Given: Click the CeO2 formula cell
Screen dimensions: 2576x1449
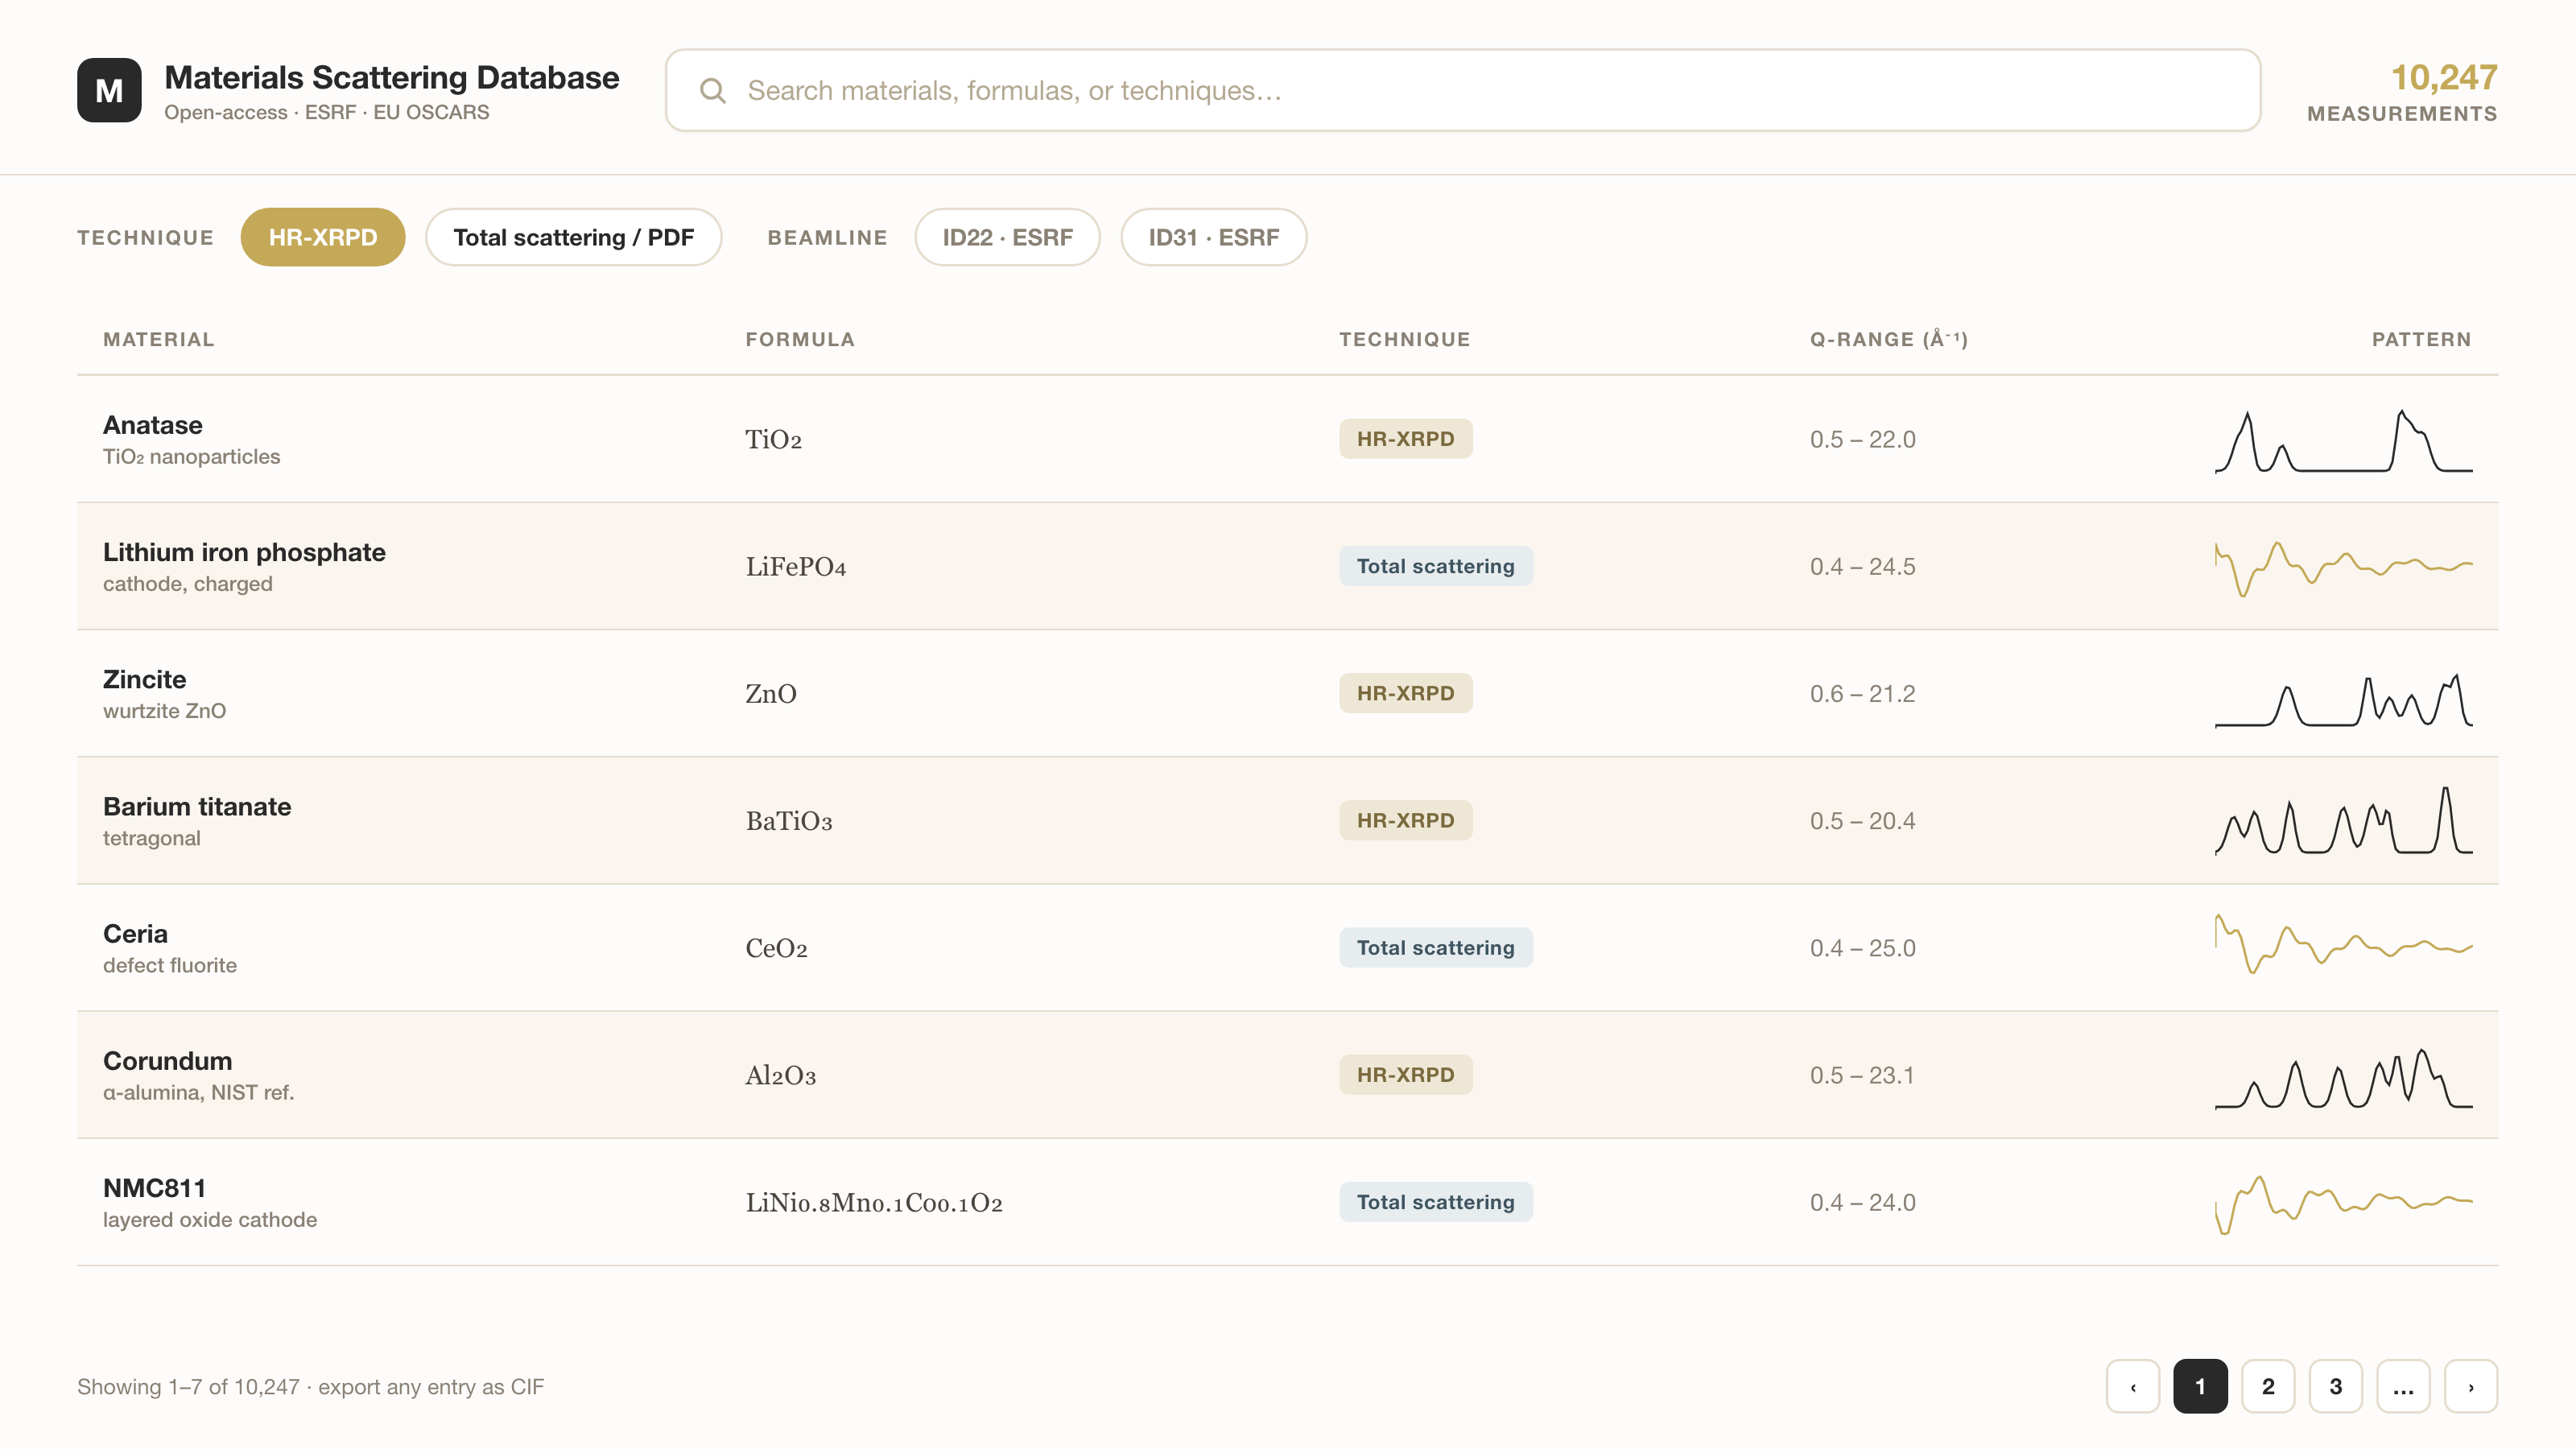Looking at the screenshot, I should pyautogui.click(x=776, y=948).
